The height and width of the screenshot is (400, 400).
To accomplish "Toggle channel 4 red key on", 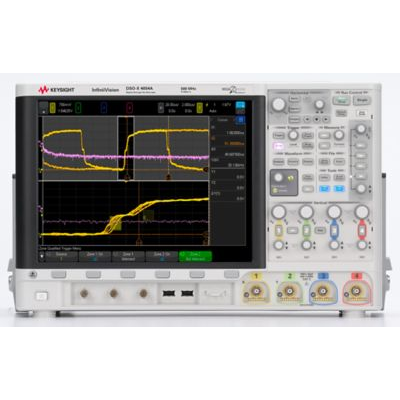I will [x=362, y=230].
